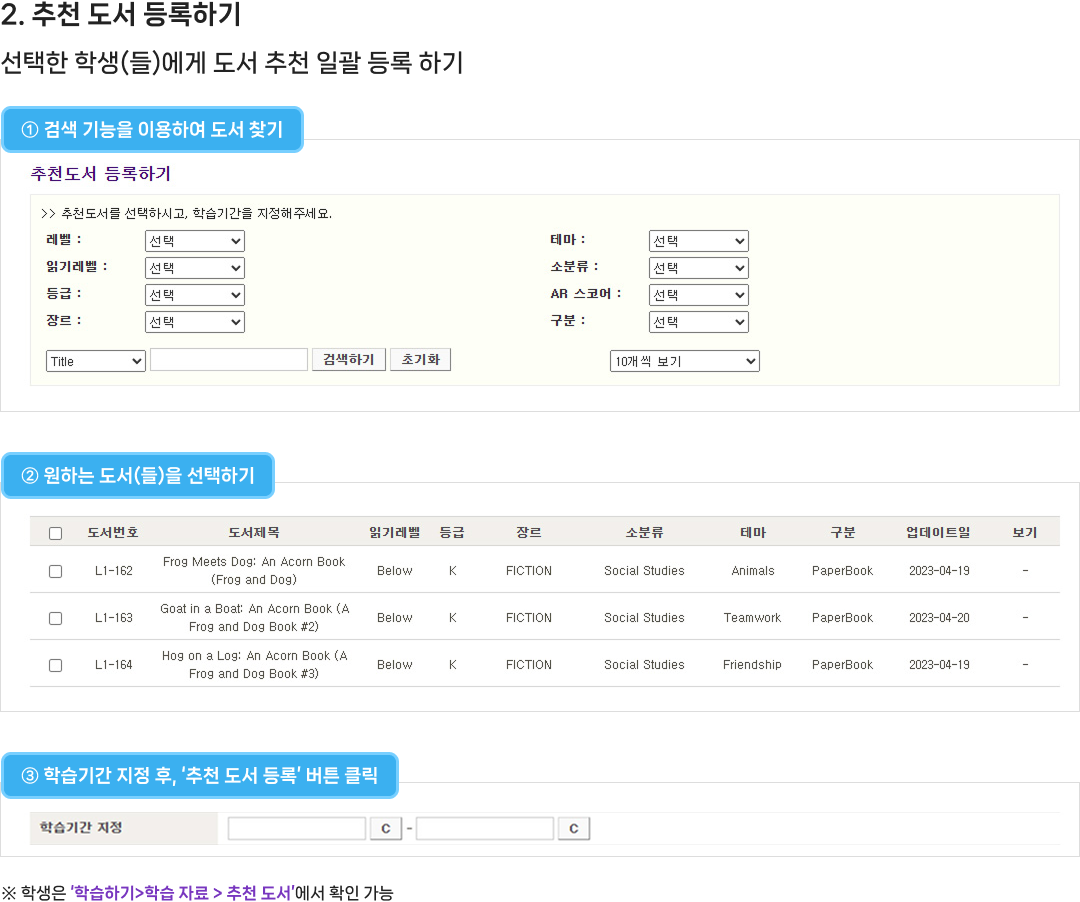This screenshot has height=902, width=1080.
Task: Open the Title search-type dropdown
Action: pos(96,361)
